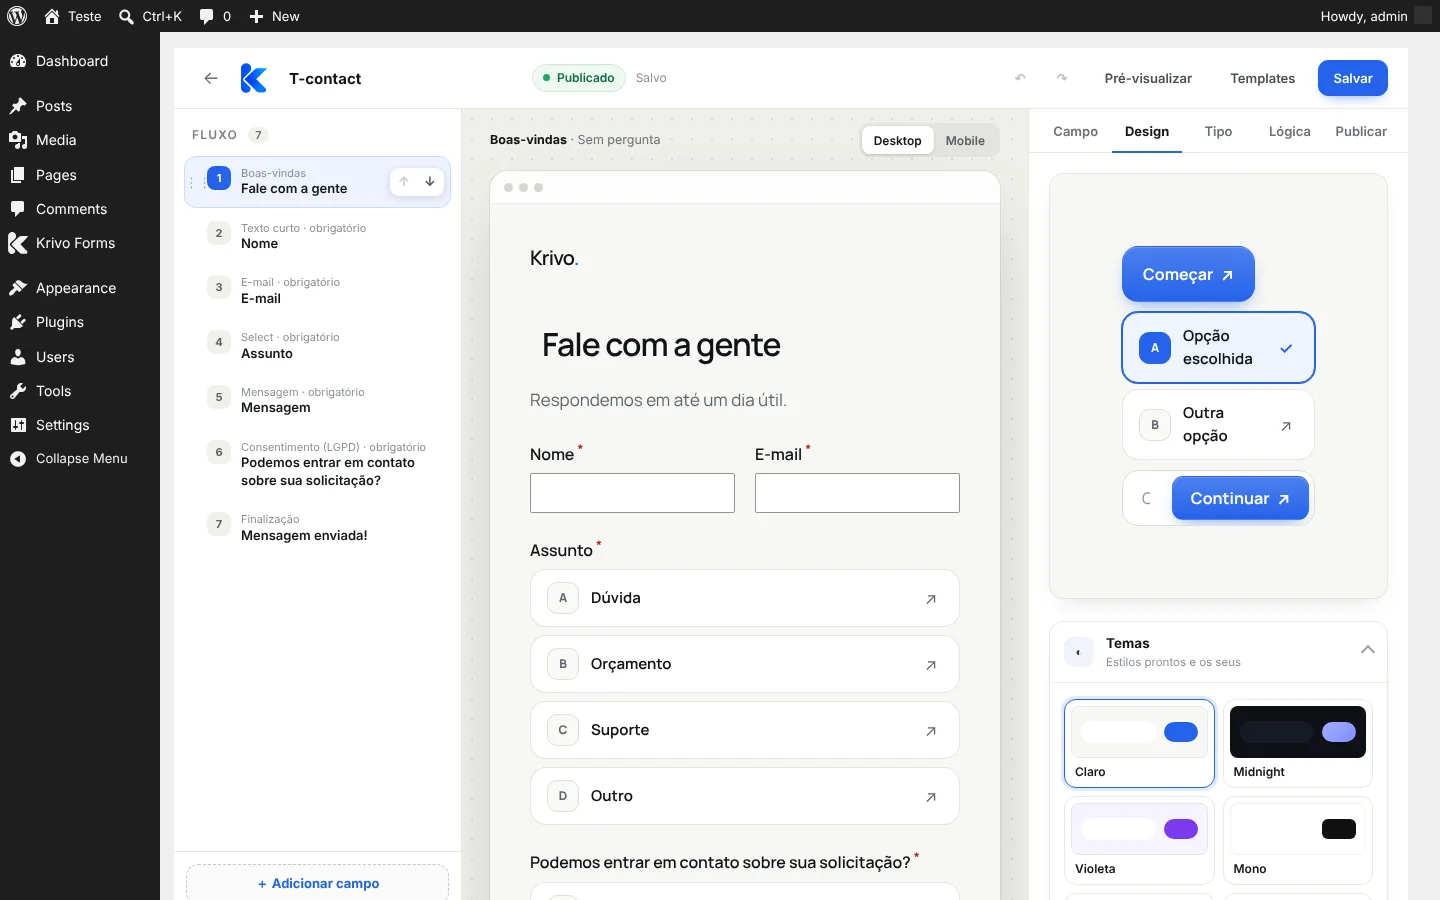Image resolution: width=1440 pixels, height=900 pixels.
Task: Move Boas-vindas step down
Action: 430,181
